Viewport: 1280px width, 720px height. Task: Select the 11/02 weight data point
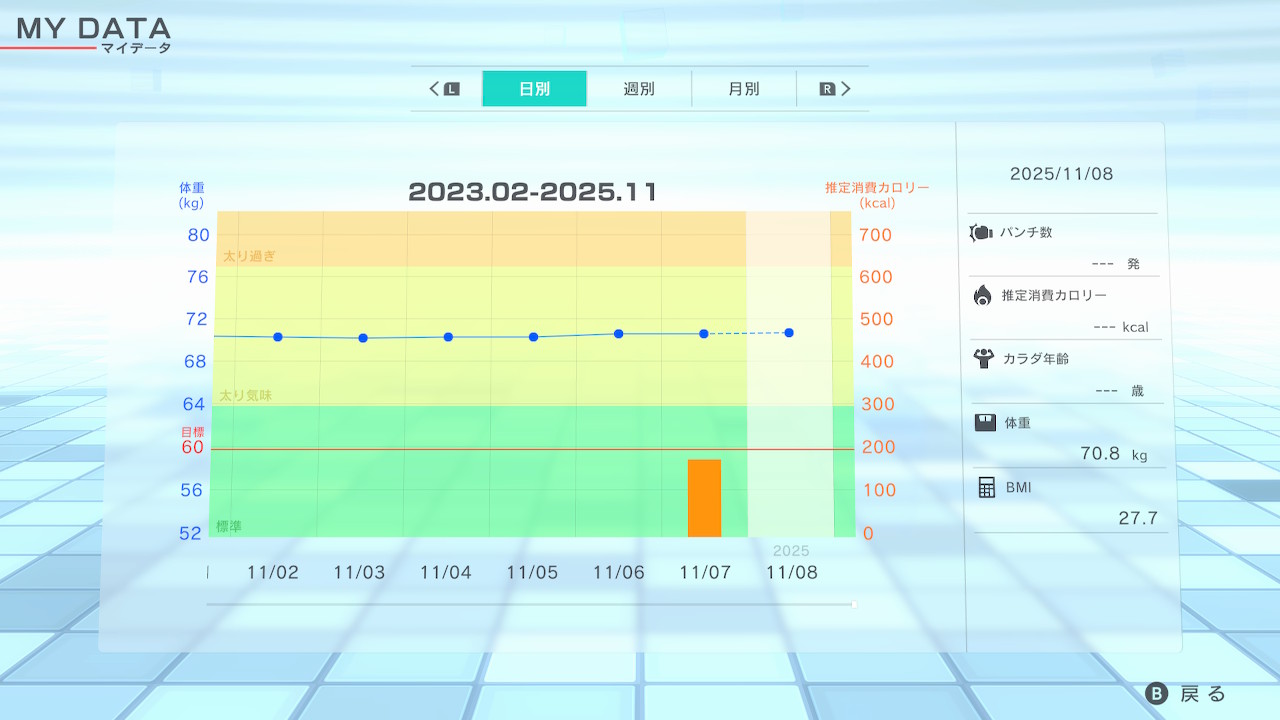[x=277, y=337]
